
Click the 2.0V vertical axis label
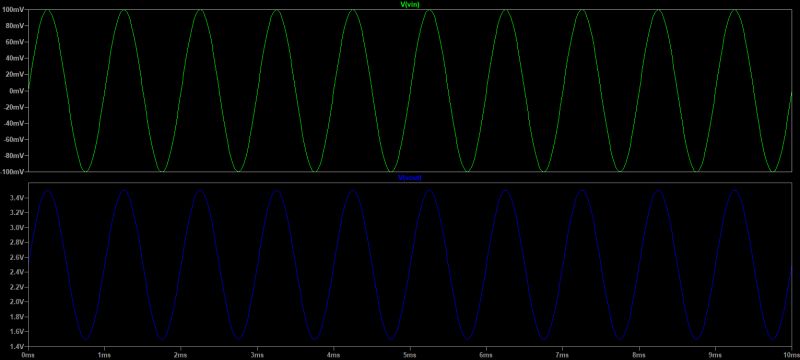click(x=17, y=302)
